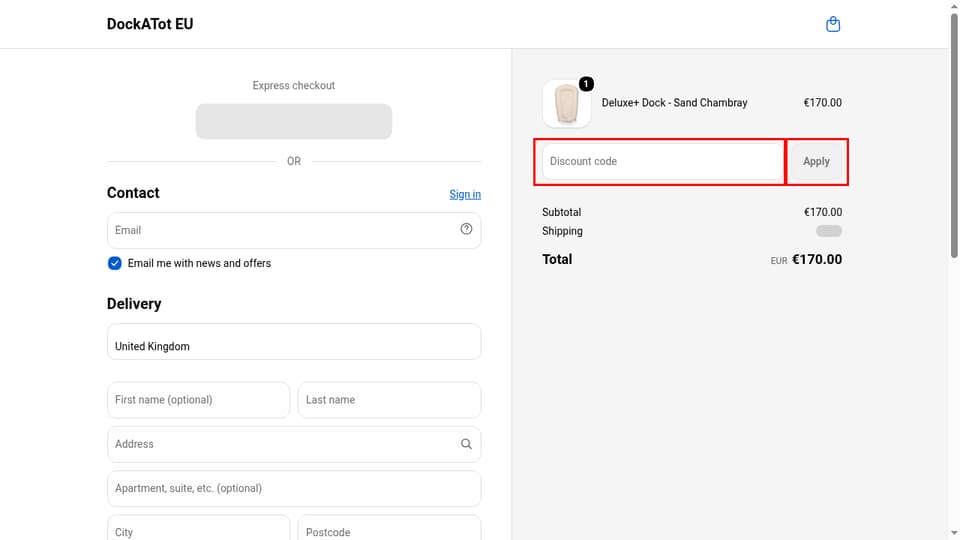Image resolution: width=960 pixels, height=540 pixels.
Task: Click the Shipping label
Action: click(x=562, y=231)
